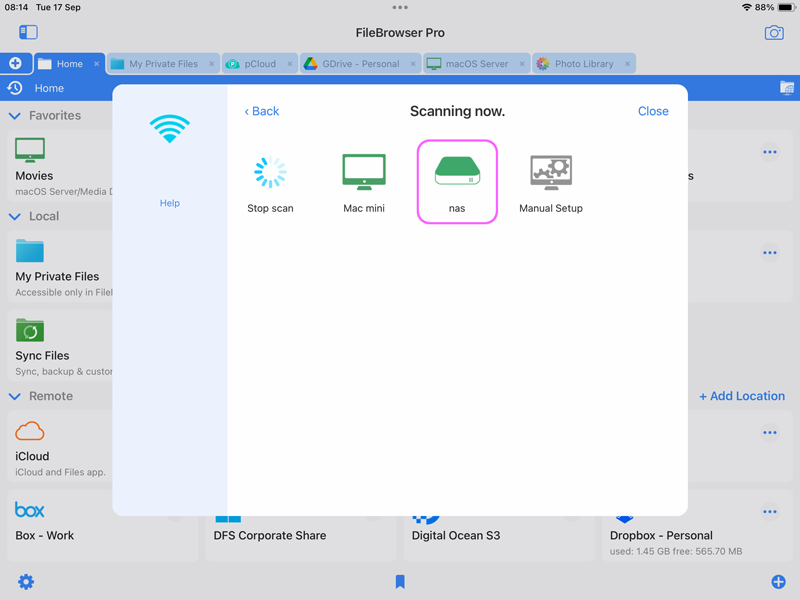
Task: Switch to the macOS Server tab
Action: (477, 64)
